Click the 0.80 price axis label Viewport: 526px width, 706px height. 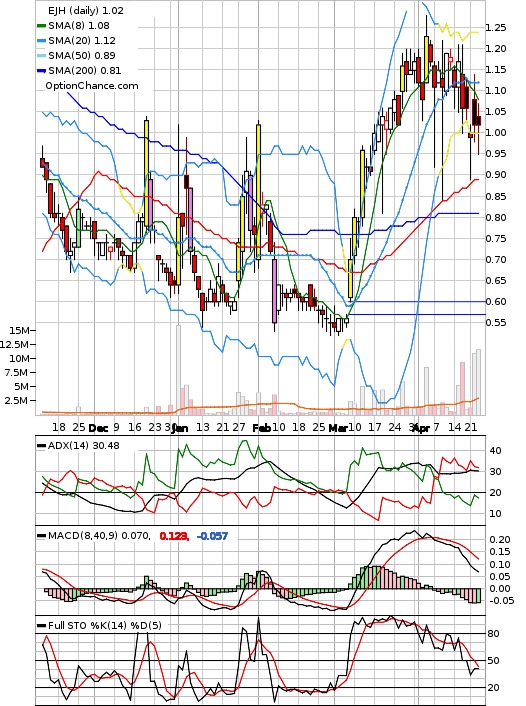tap(496, 217)
